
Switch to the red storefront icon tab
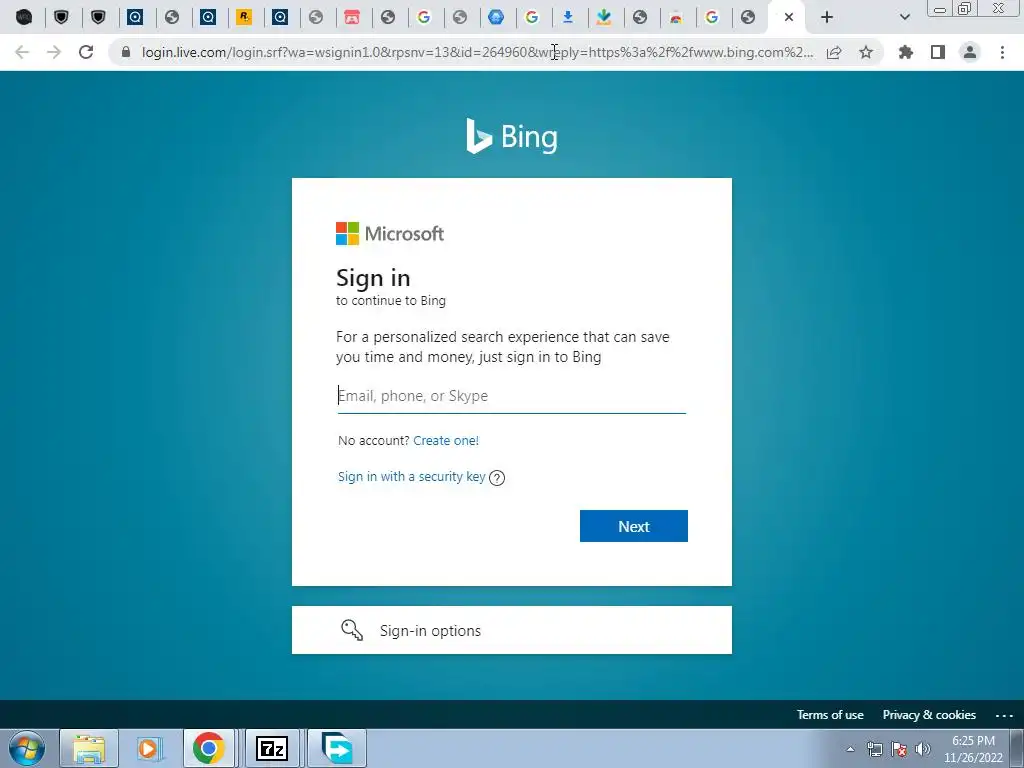(x=352, y=17)
